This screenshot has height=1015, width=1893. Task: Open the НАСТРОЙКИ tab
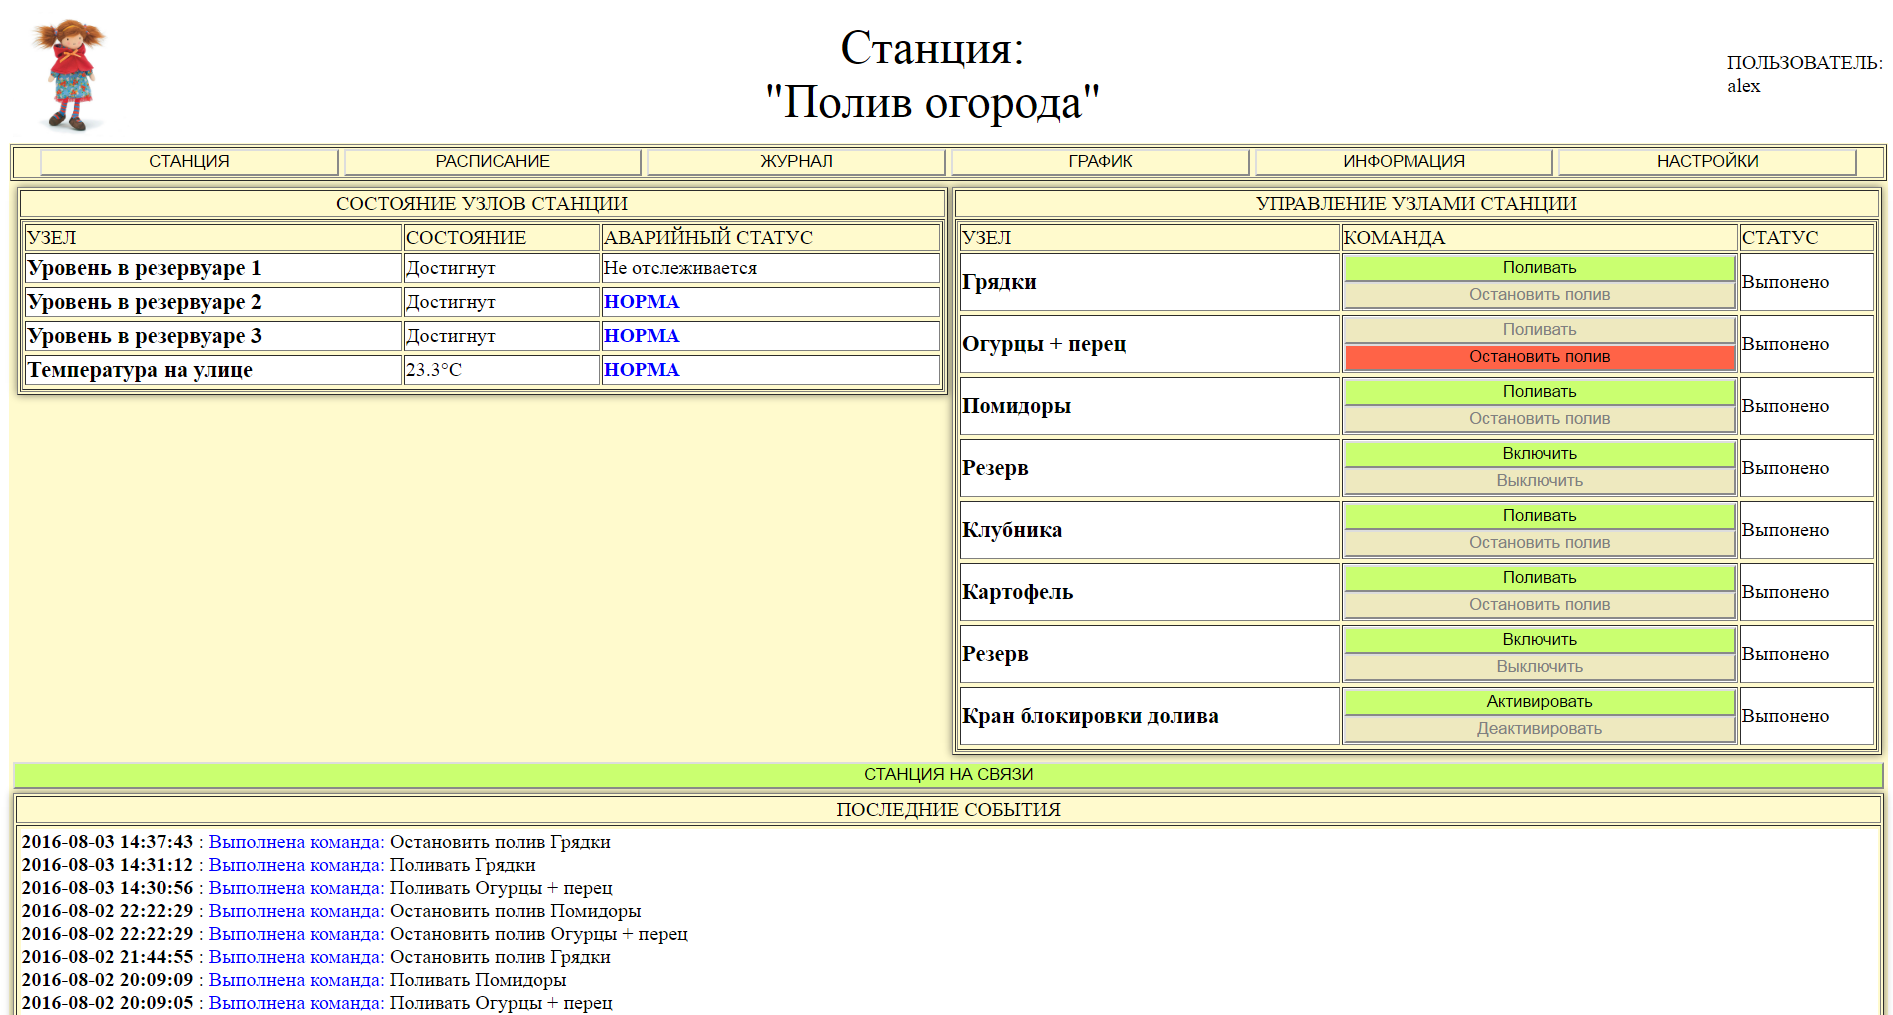(1707, 162)
